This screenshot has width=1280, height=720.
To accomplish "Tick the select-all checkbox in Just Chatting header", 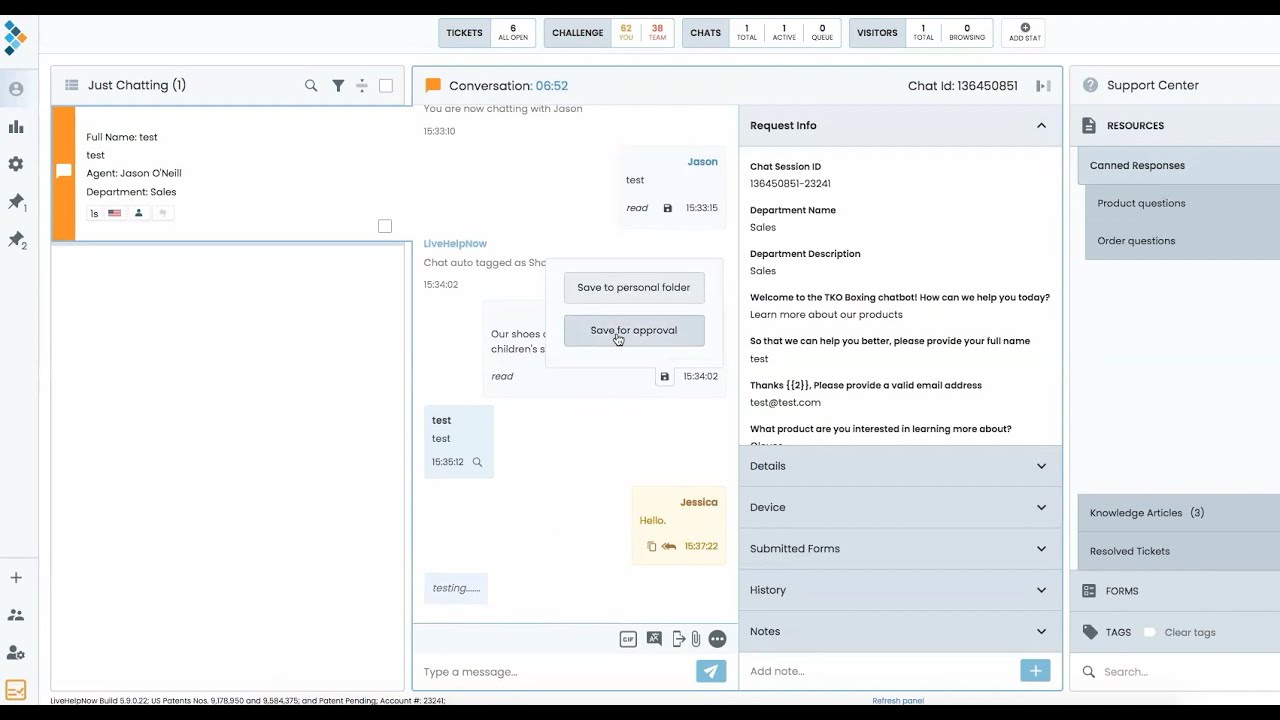I will 386,86.
